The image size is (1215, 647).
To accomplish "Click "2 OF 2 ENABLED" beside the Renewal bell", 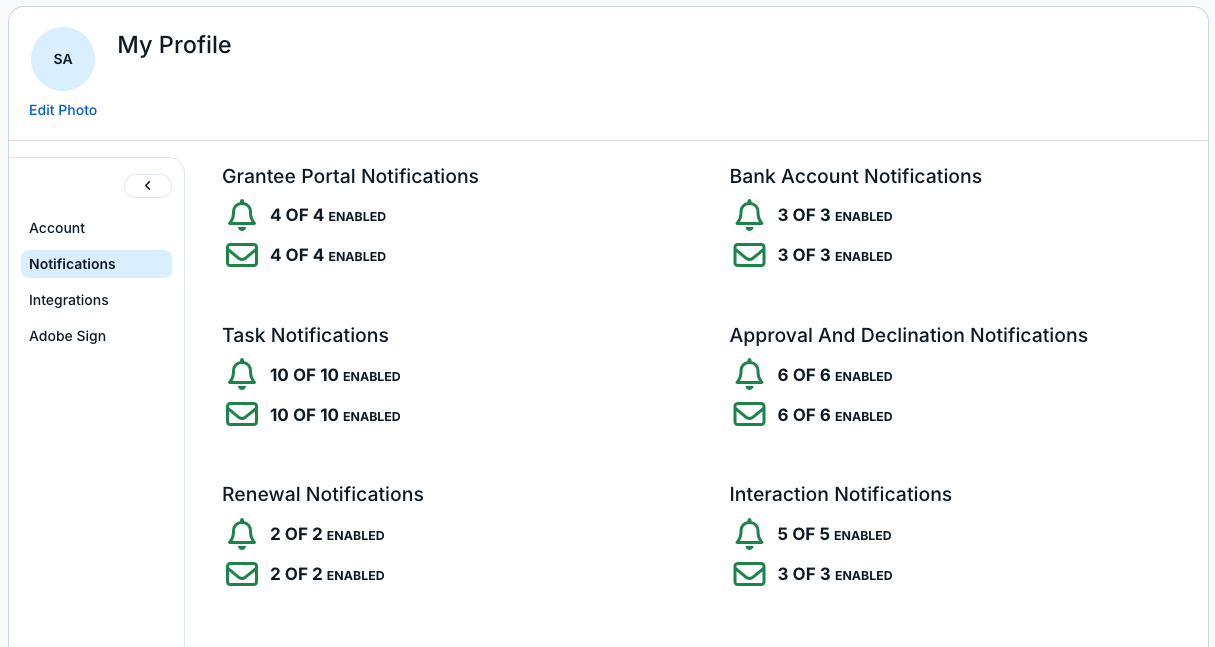I will pyautogui.click(x=327, y=535).
